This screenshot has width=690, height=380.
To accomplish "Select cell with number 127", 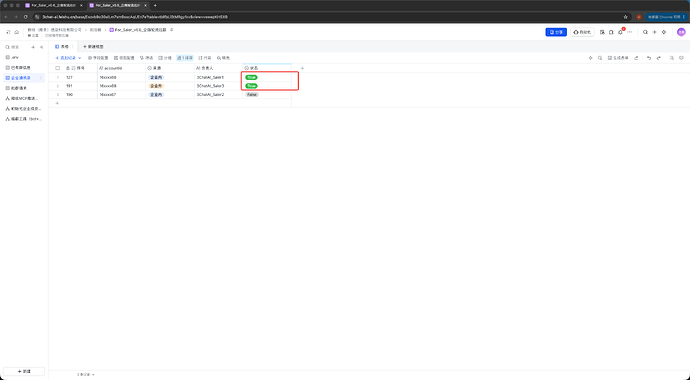I will pyautogui.click(x=81, y=77).
